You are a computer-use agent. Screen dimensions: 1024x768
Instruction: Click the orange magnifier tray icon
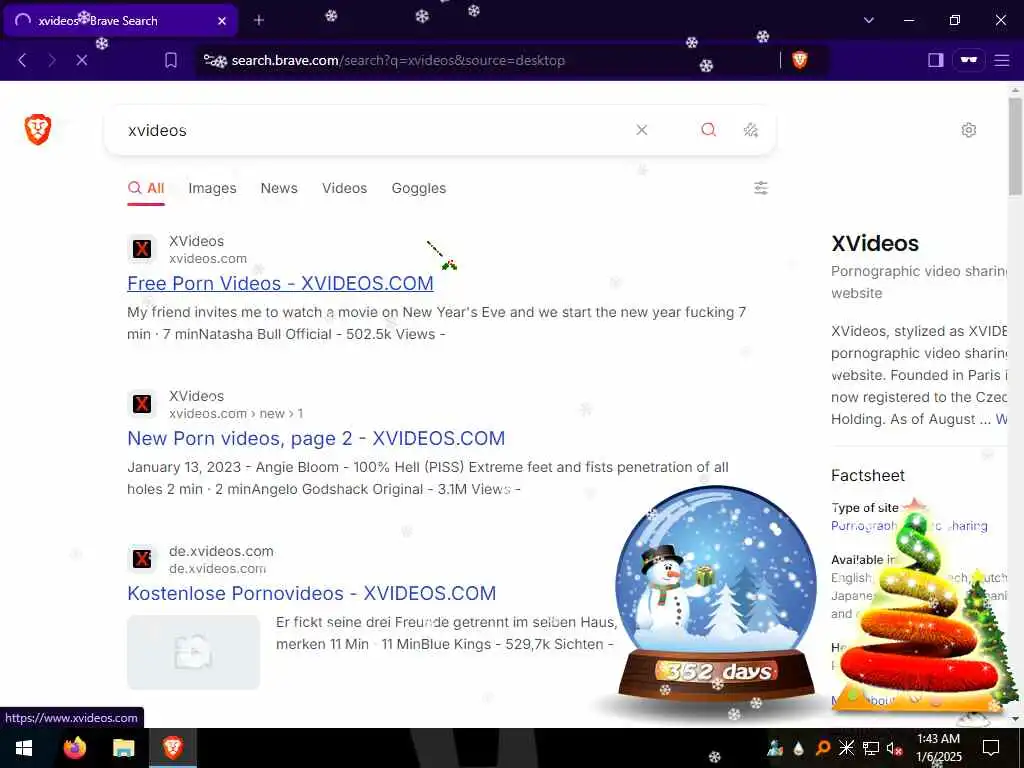tap(823, 748)
